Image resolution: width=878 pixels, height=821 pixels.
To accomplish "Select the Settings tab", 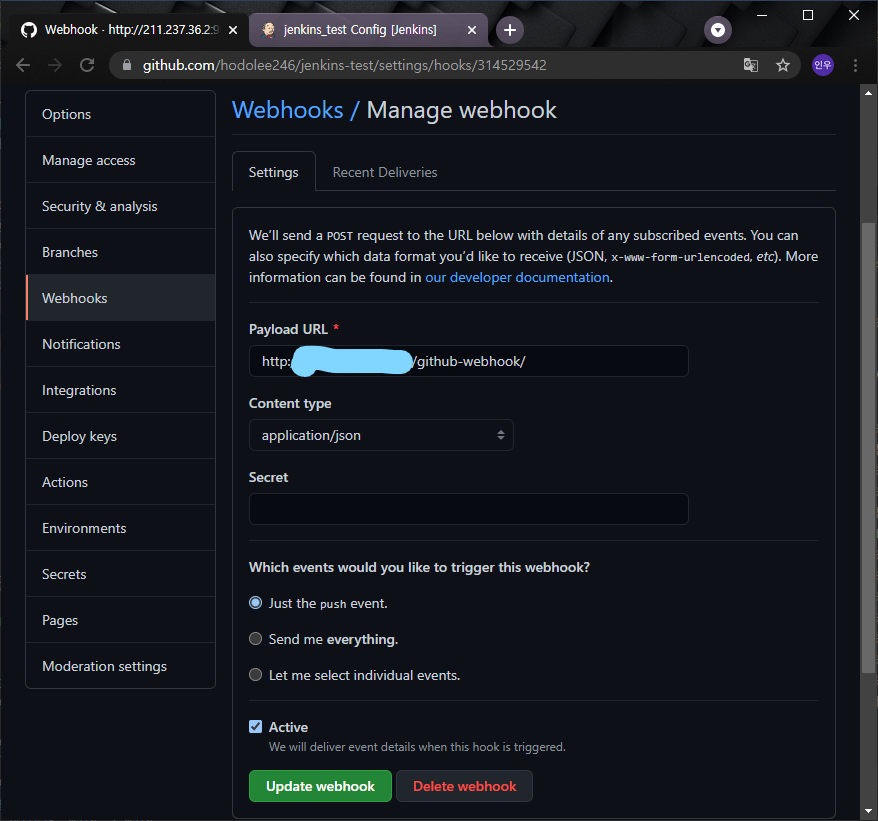I will click(x=273, y=171).
